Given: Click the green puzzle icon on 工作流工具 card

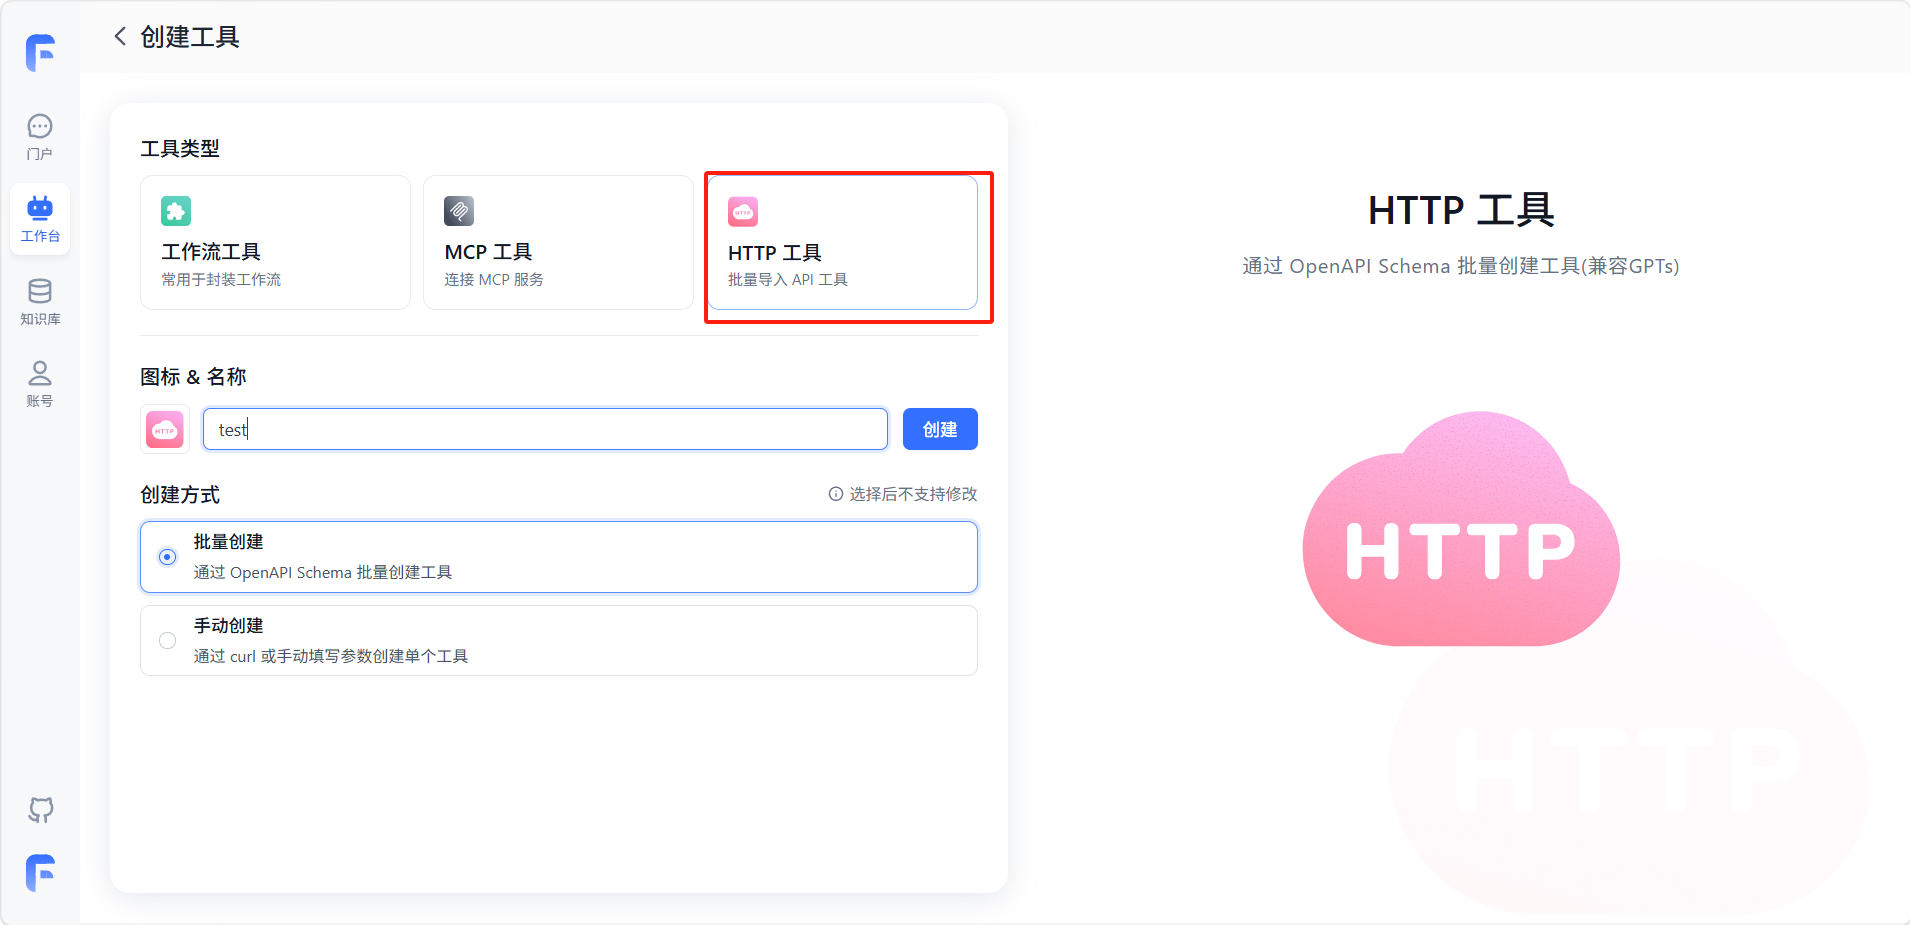Looking at the screenshot, I should pos(176,211).
